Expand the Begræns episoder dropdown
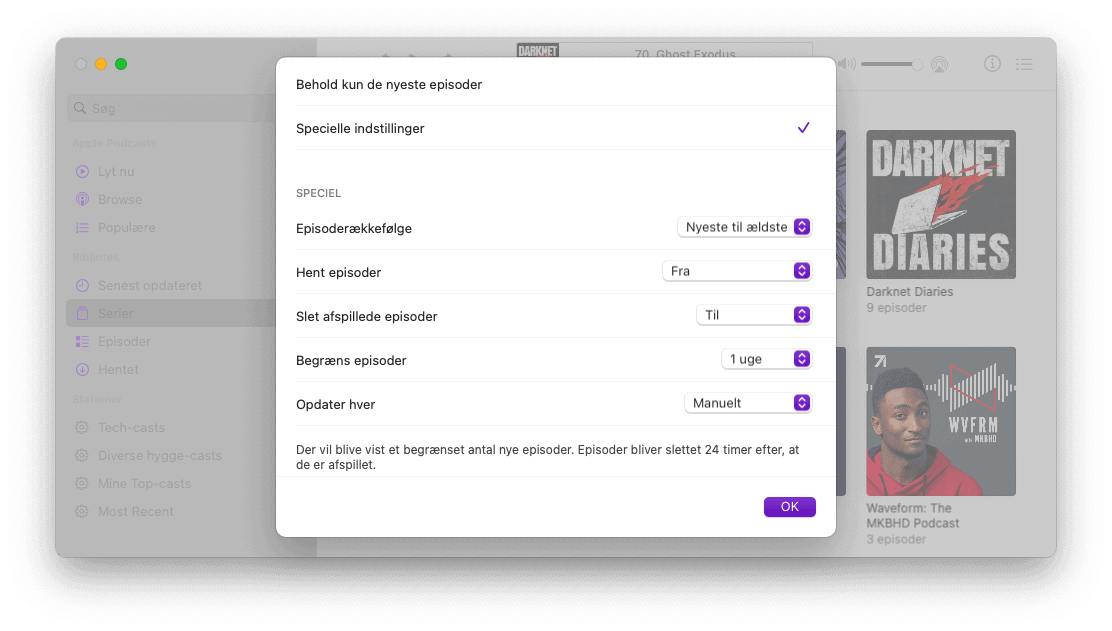The image size is (1112, 631). (x=766, y=359)
